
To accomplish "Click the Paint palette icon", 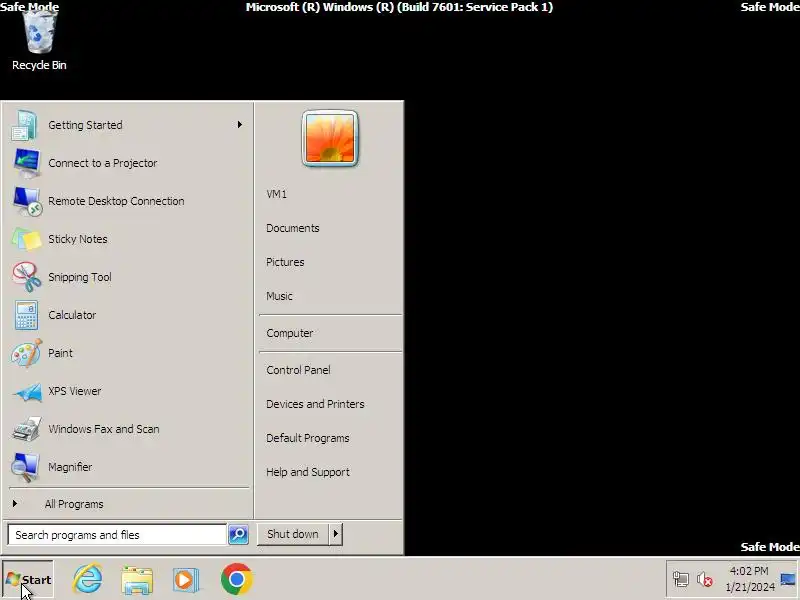I will coord(26,353).
